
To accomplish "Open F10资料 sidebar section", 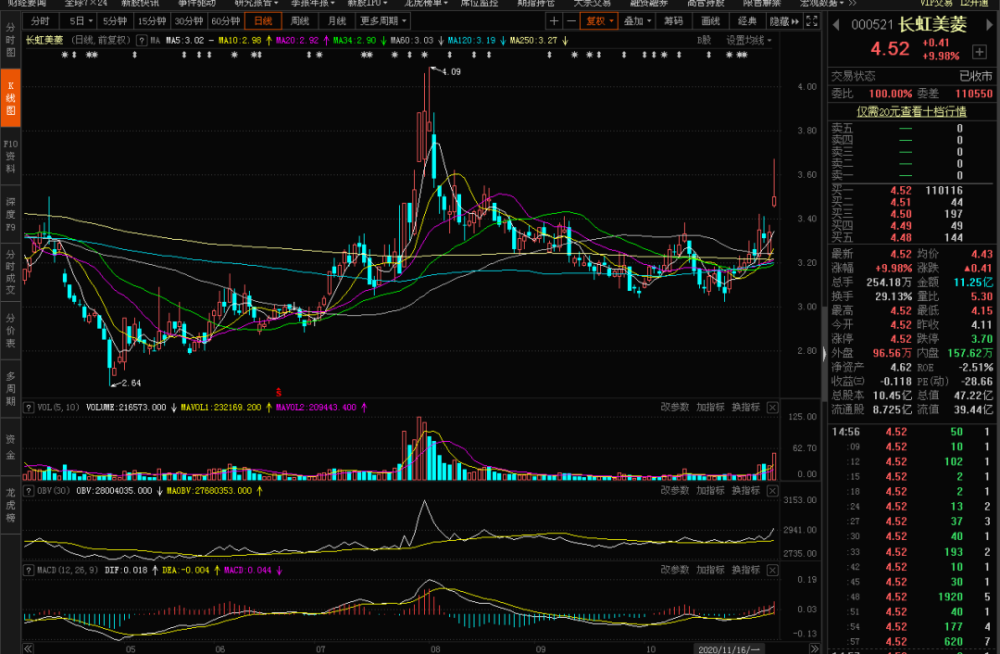I will coord(10,156).
